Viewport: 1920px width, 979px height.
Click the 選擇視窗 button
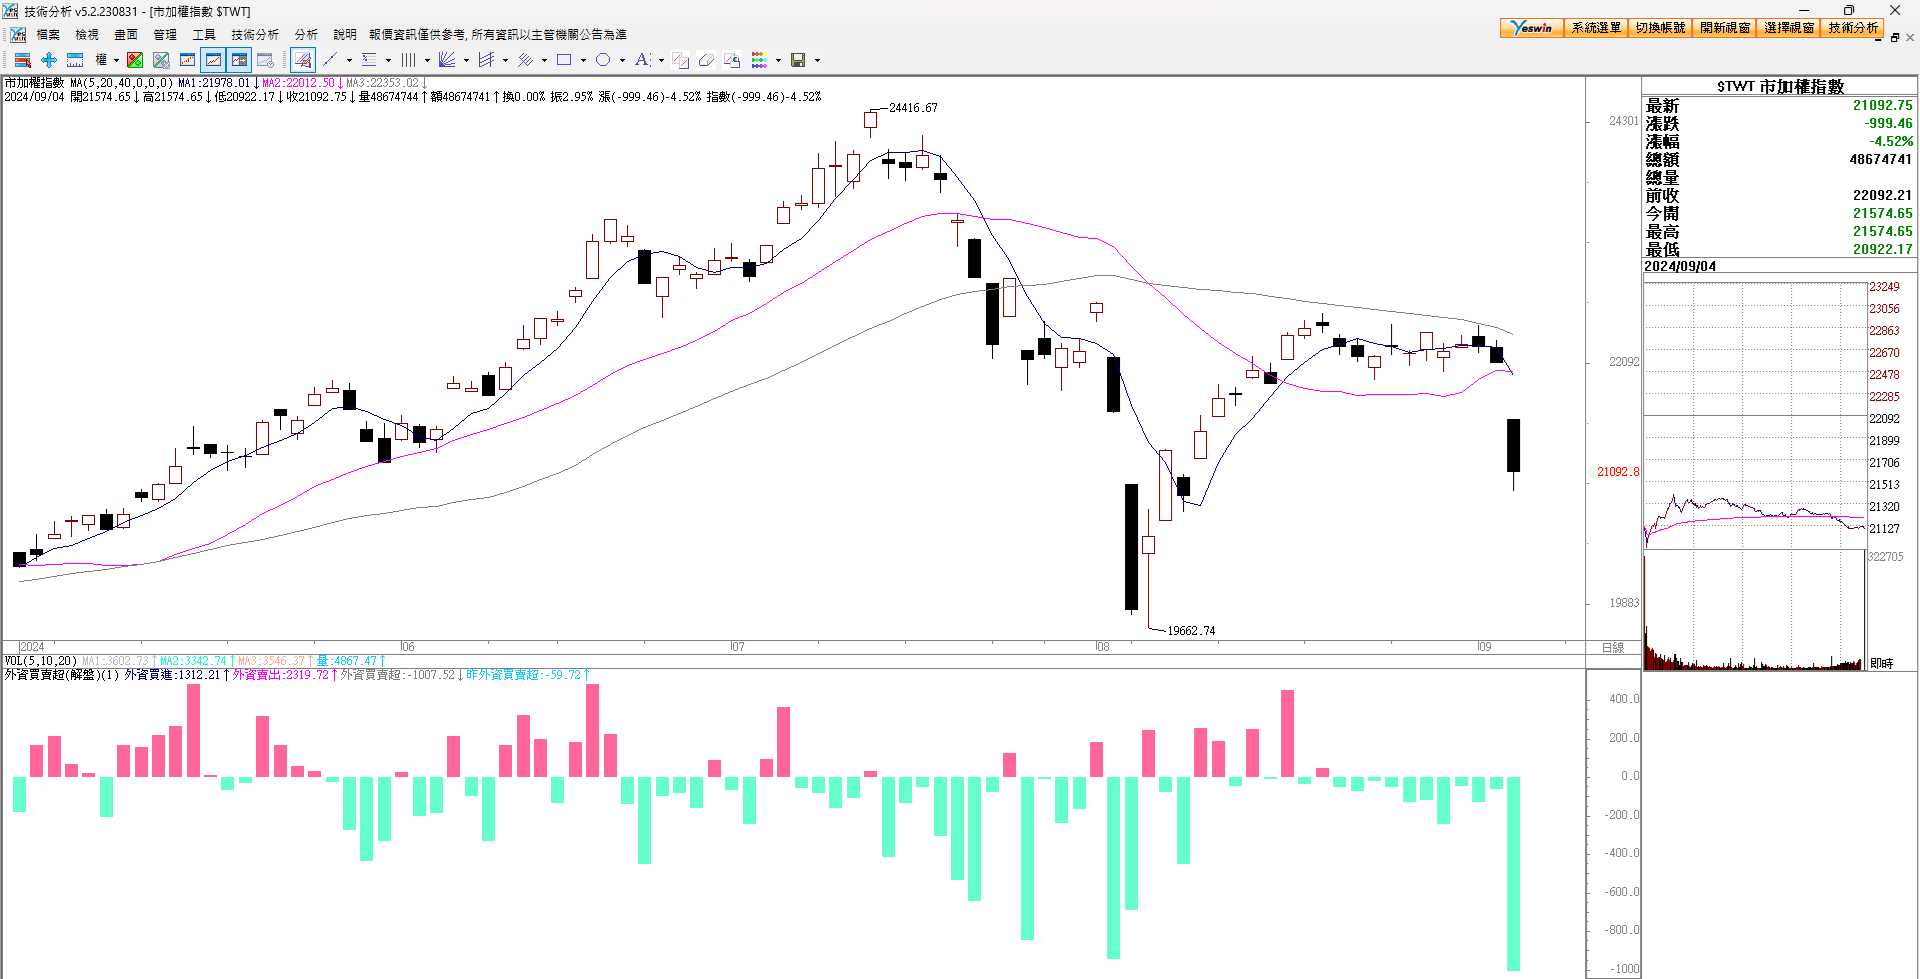click(1789, 28)
